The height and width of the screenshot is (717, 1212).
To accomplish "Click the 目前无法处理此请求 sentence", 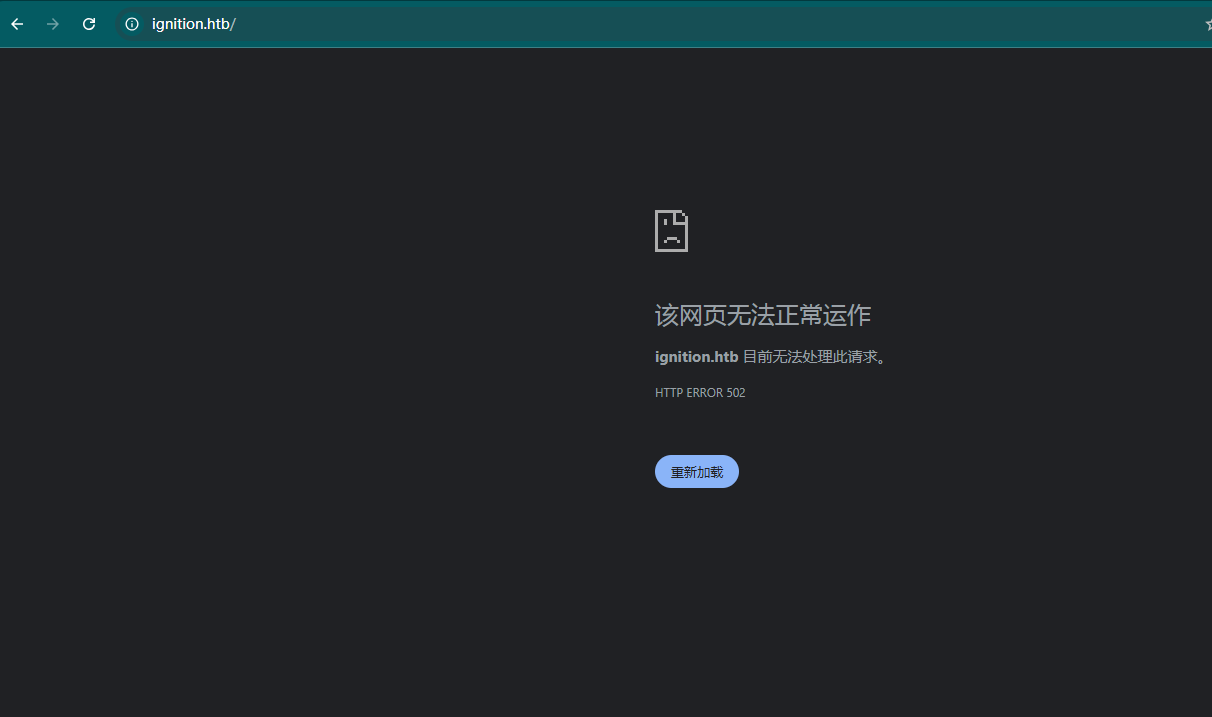I will click(x=813, y=357).
